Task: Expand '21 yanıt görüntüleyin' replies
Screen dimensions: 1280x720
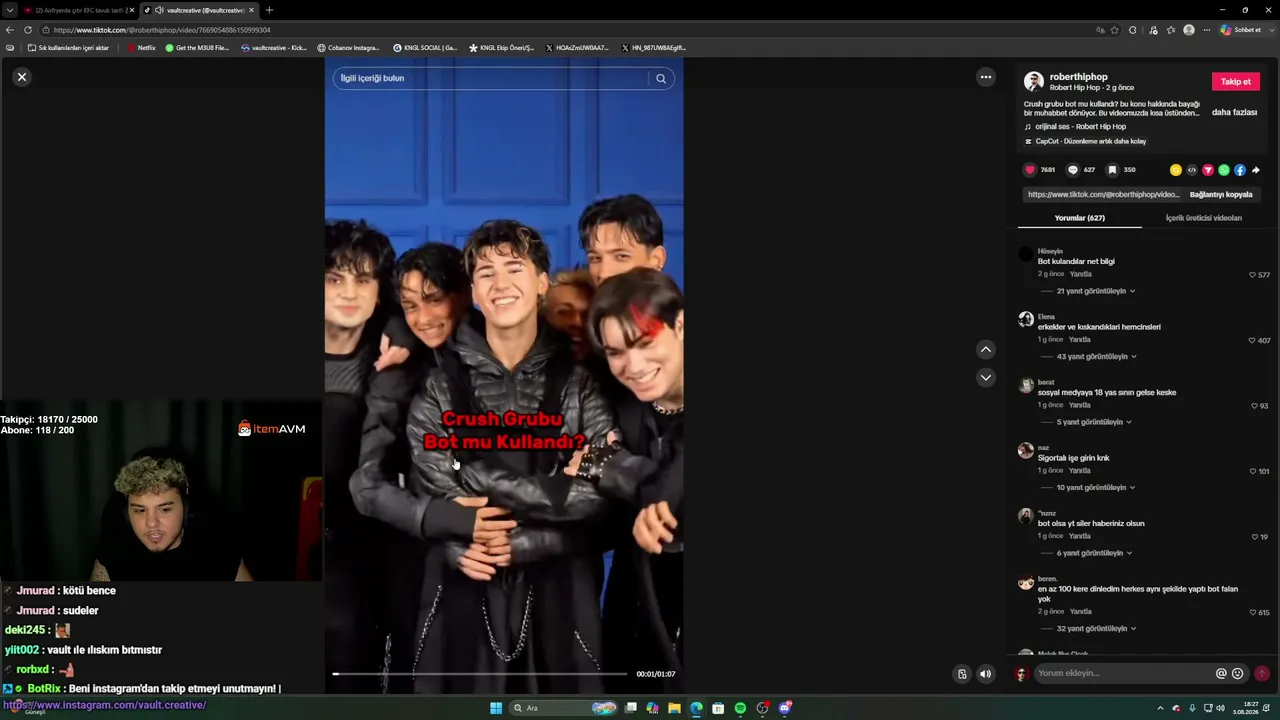Action: [x=1095, y=291]
